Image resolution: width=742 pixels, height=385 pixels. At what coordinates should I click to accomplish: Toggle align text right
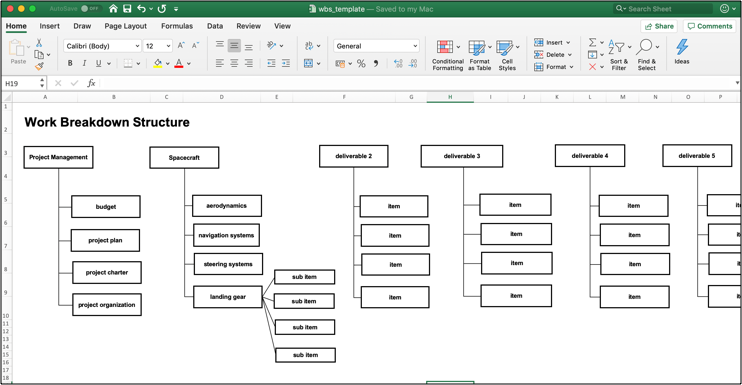coord(249,63)
